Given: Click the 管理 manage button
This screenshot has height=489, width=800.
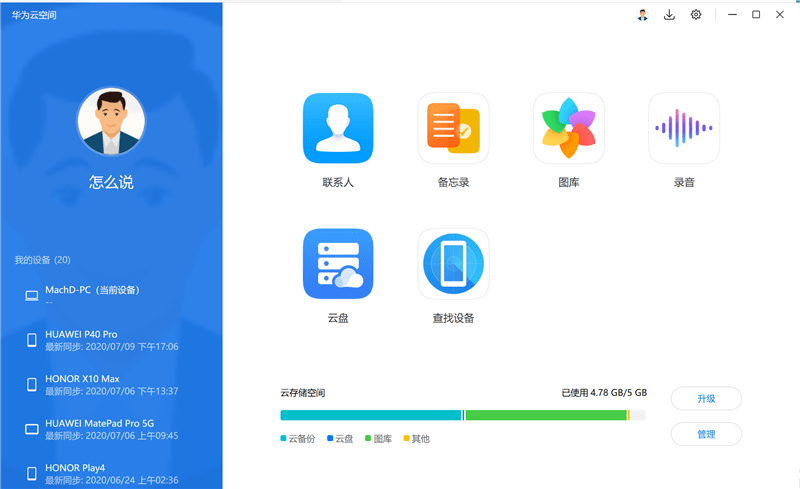Looking at the screenshot, I should click(706, 434).
